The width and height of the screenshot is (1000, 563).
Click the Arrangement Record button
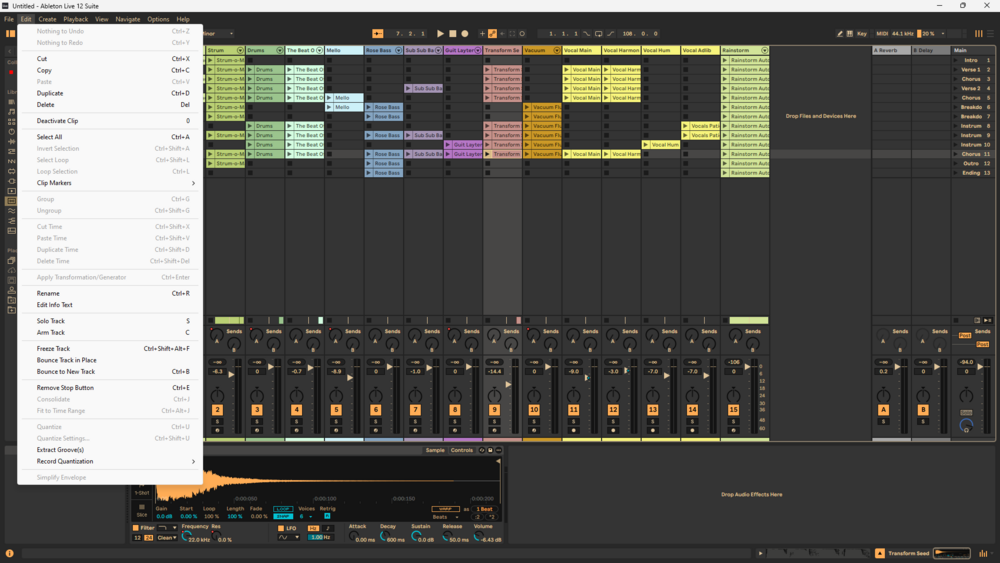pyautogui.click(x=464, y=34)
